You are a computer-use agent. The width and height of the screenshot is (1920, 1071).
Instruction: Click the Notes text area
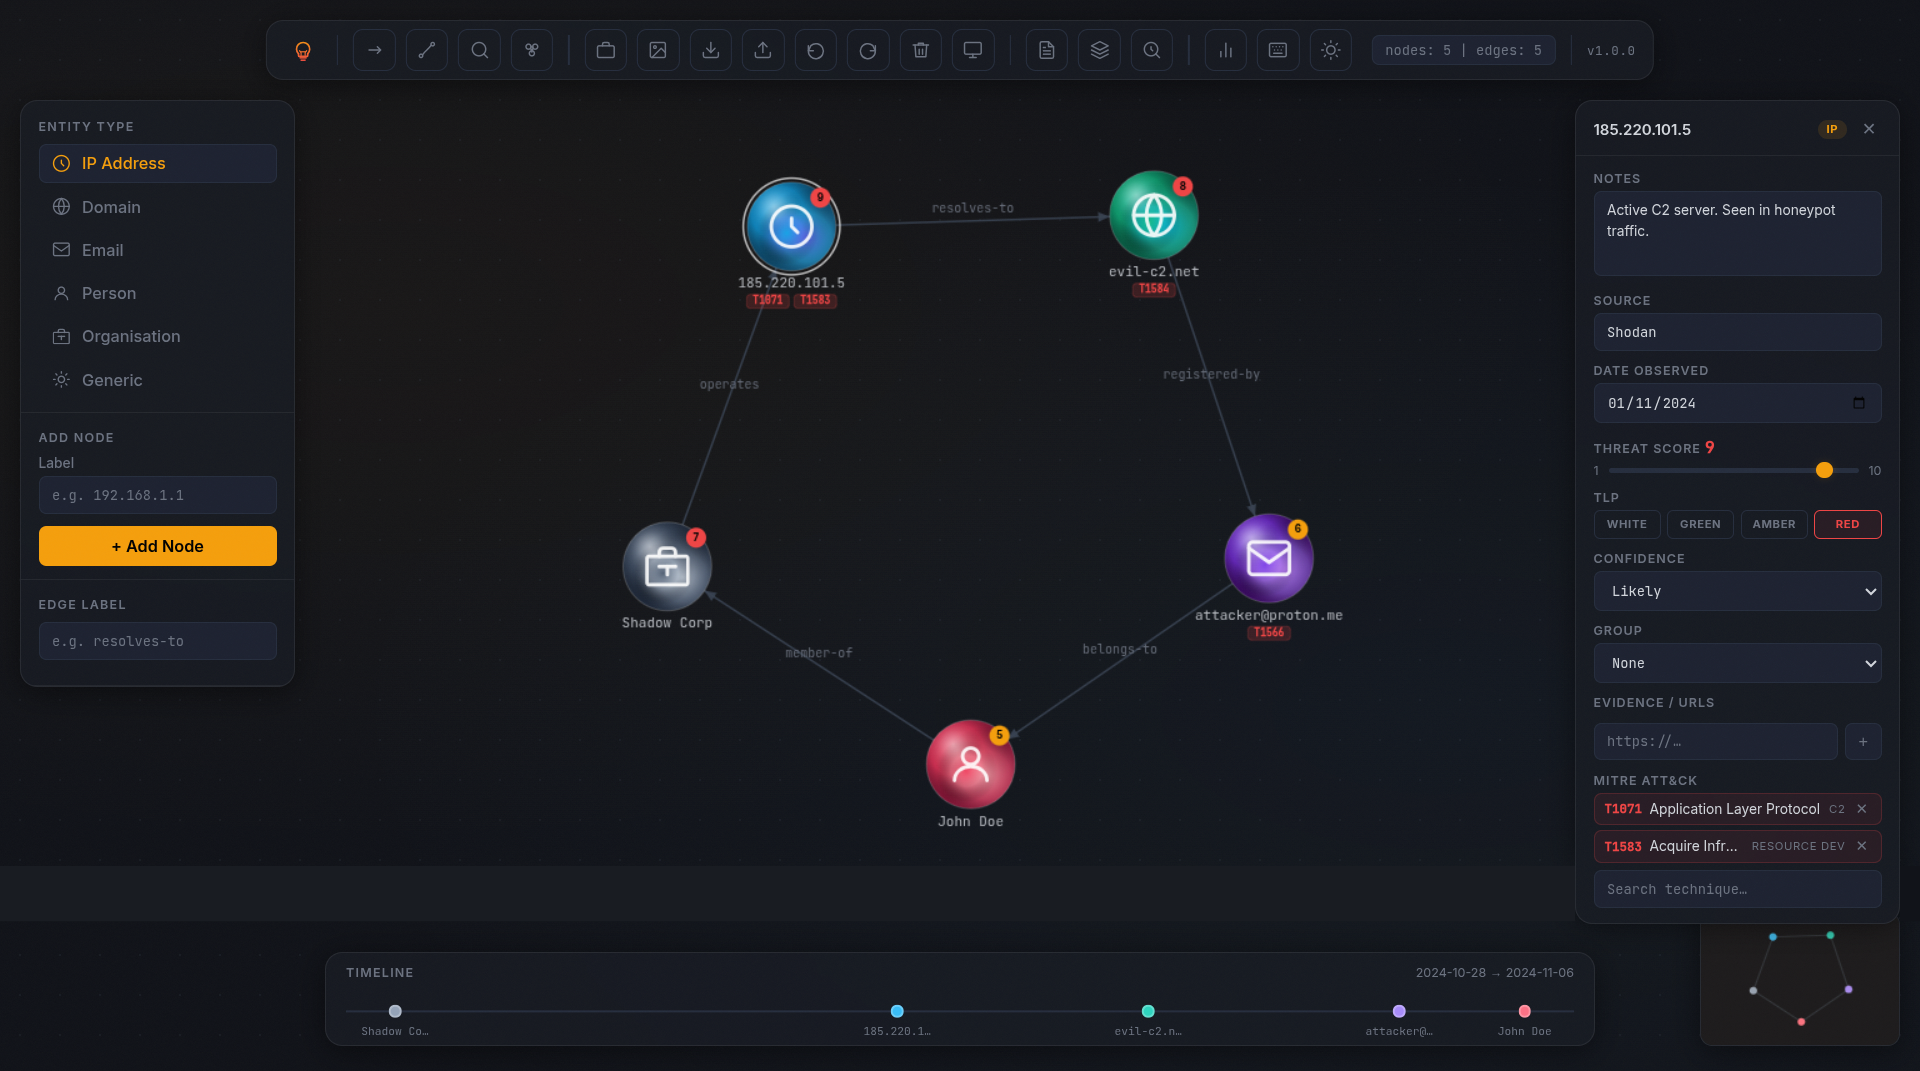point(1738,234)
